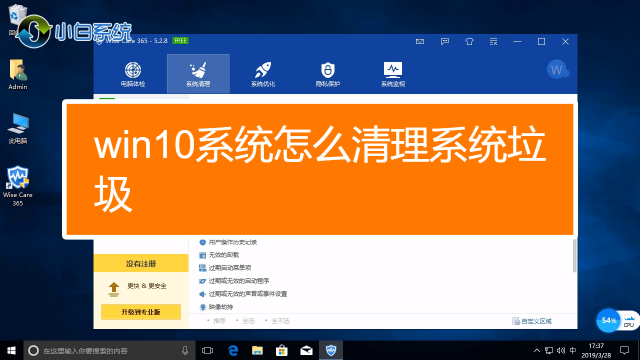Select the 系统清理 system cleaner tab
The image size is (640, 360).
(198, 74)
